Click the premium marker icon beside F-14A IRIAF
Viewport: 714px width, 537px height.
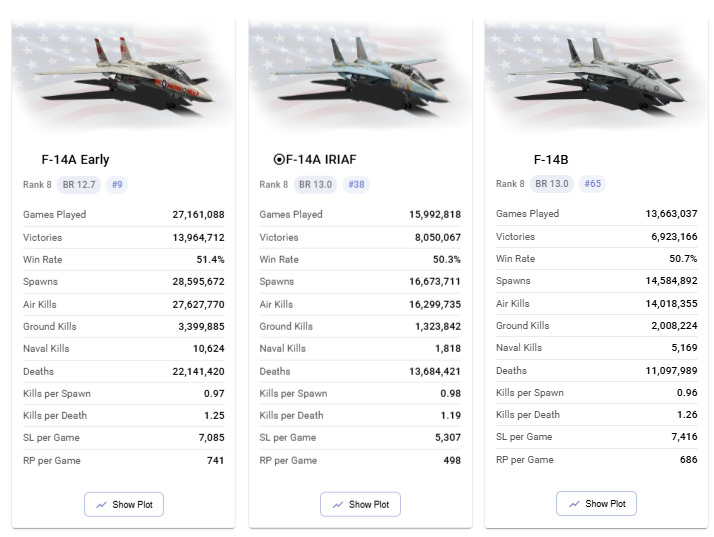pyautogui.click(x=279, y=159)
